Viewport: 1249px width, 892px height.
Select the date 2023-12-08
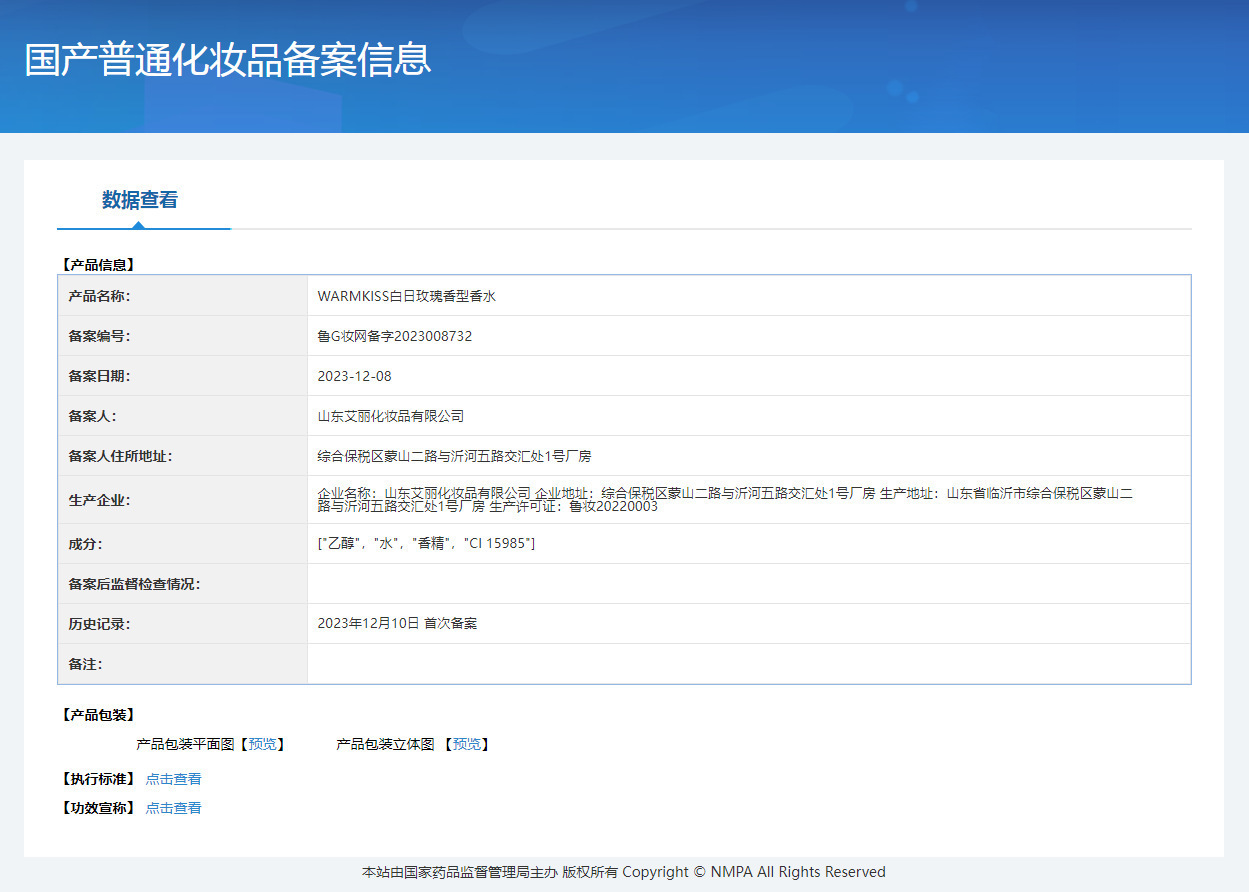(355, 376)
